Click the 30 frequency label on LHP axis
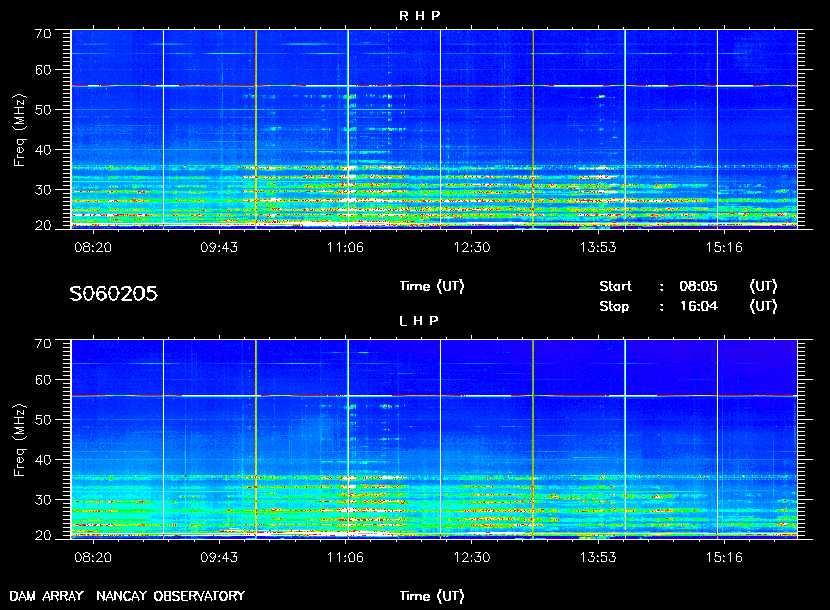This screenshot has width=830, height=610. (43, 500)
